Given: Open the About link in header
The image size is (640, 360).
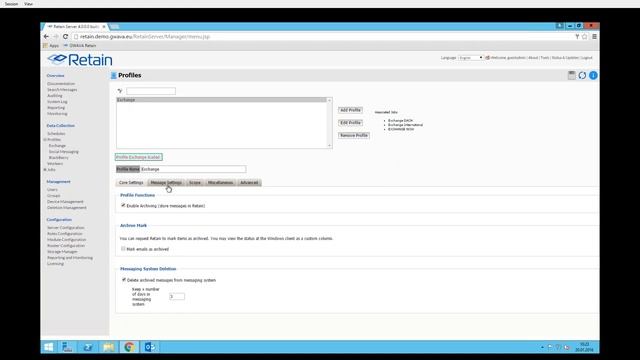Looking at the screenshot, I should pyautogui.click(x=533, y=58).
